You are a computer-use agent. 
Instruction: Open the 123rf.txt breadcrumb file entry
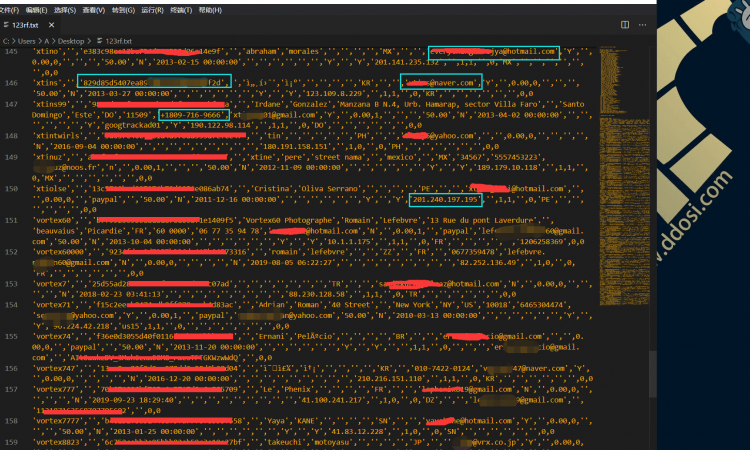point(118,41)
